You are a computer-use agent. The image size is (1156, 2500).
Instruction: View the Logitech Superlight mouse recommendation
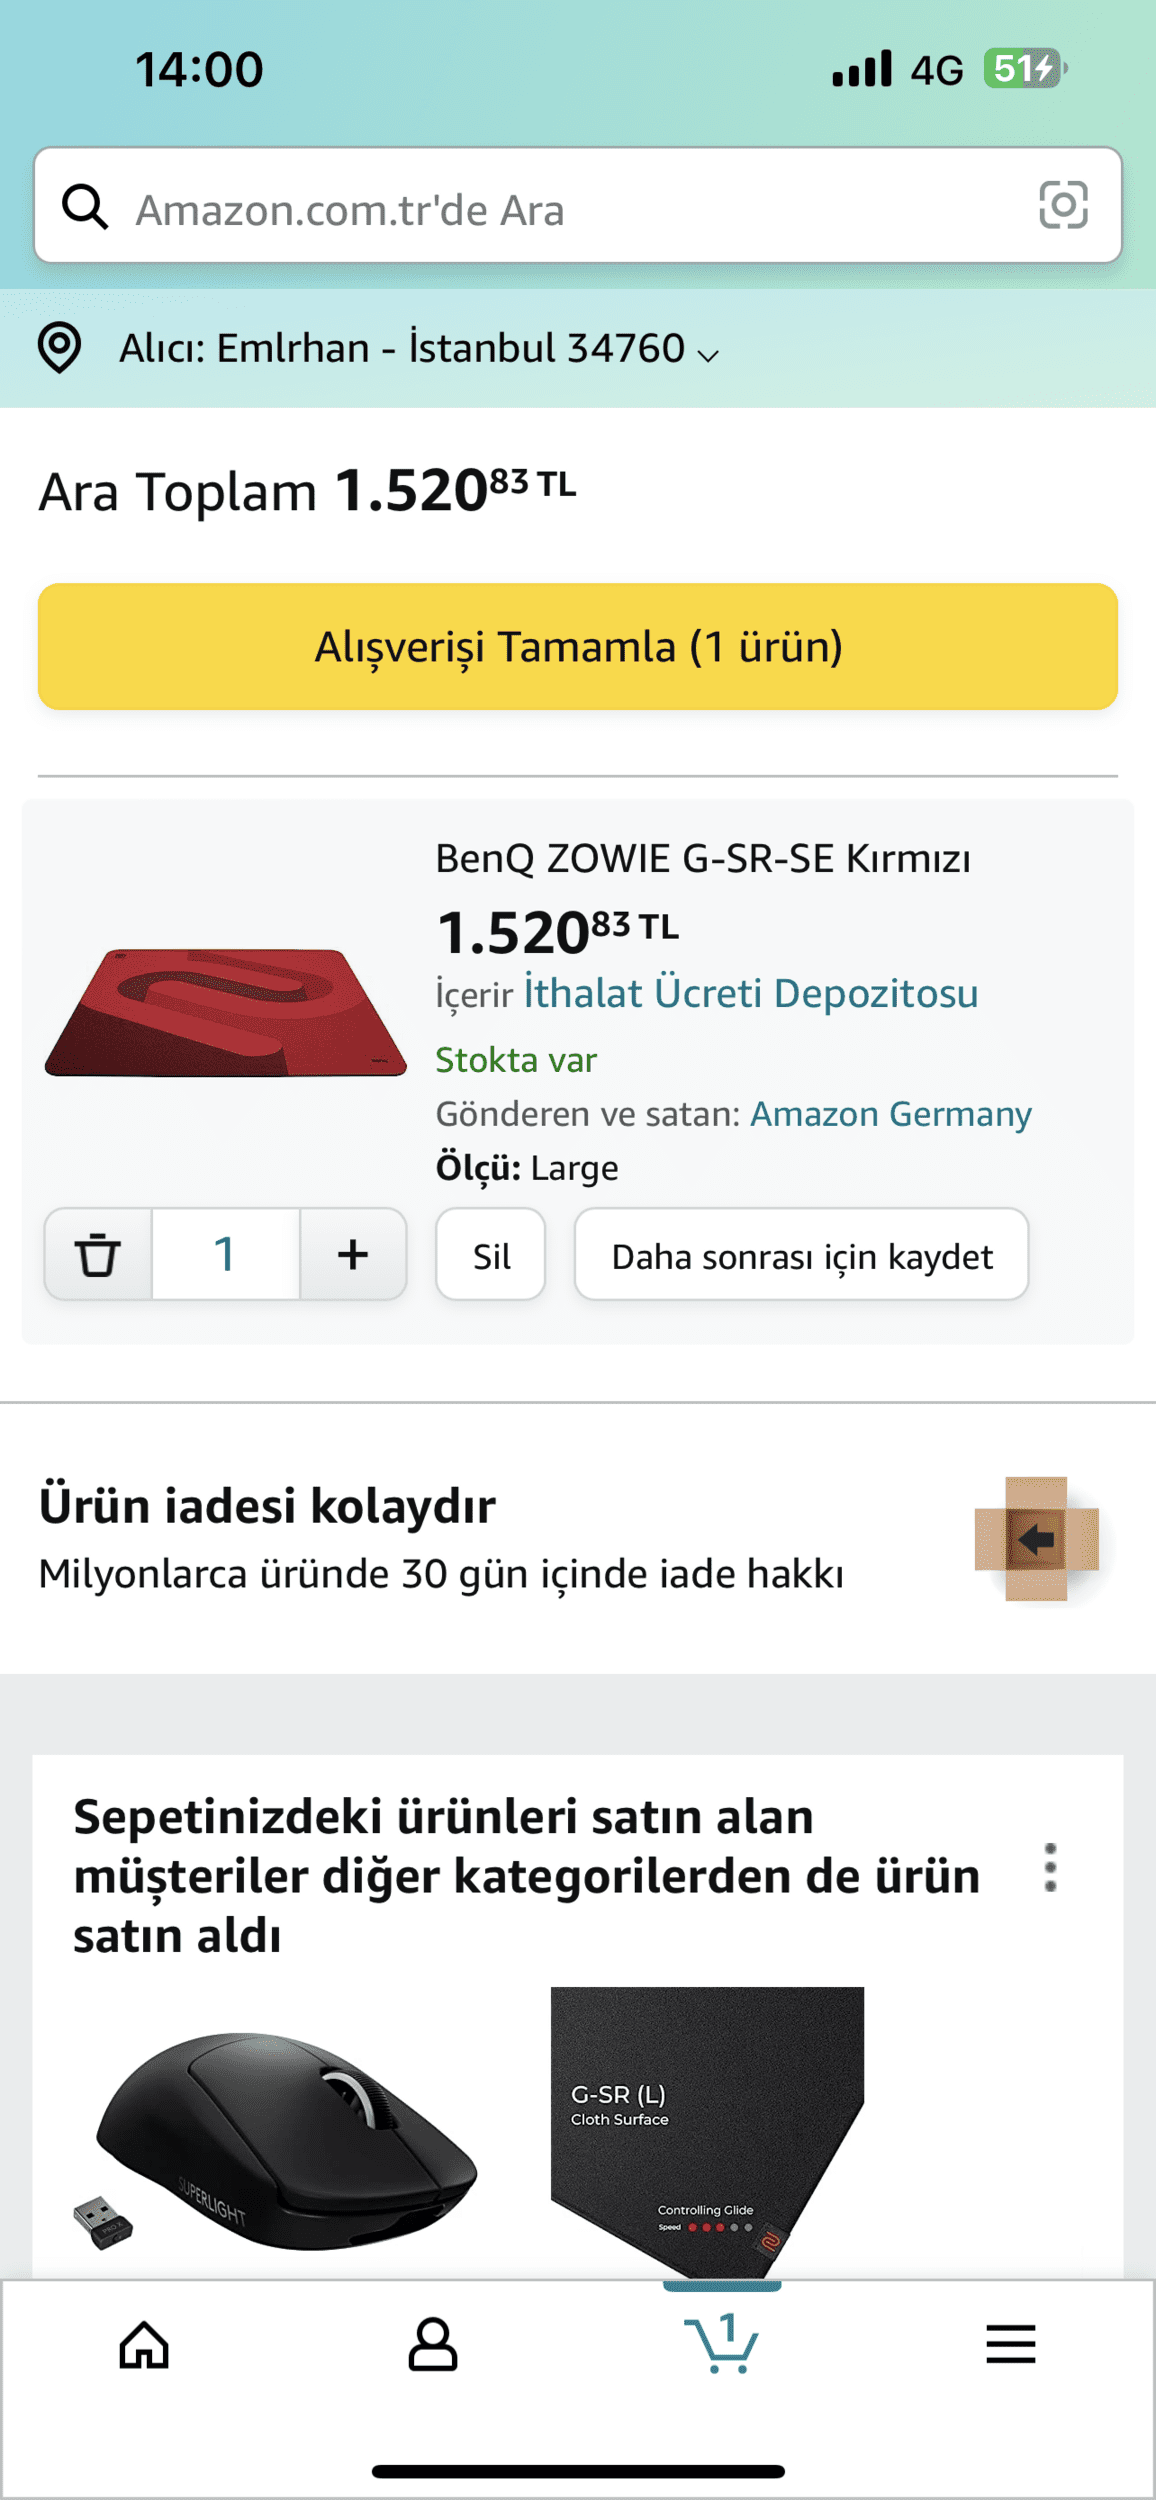[278, 2140]
